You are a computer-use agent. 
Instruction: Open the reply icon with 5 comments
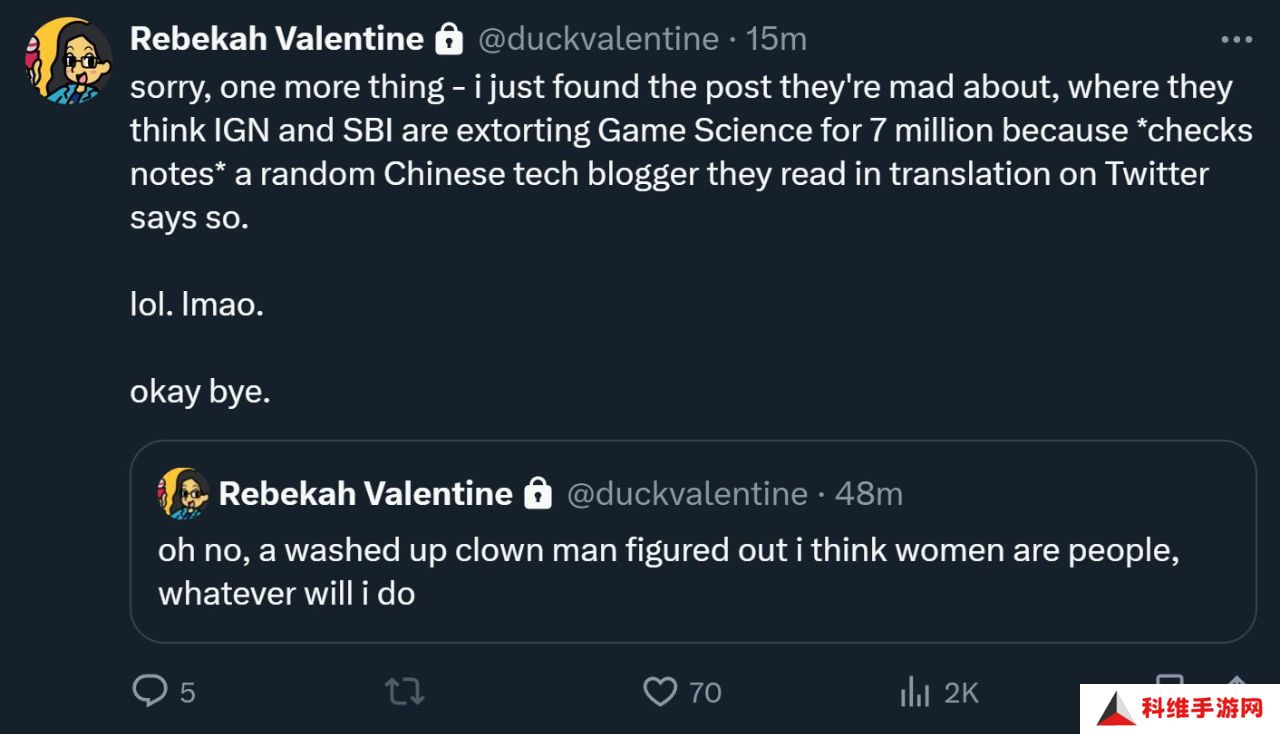150,691
